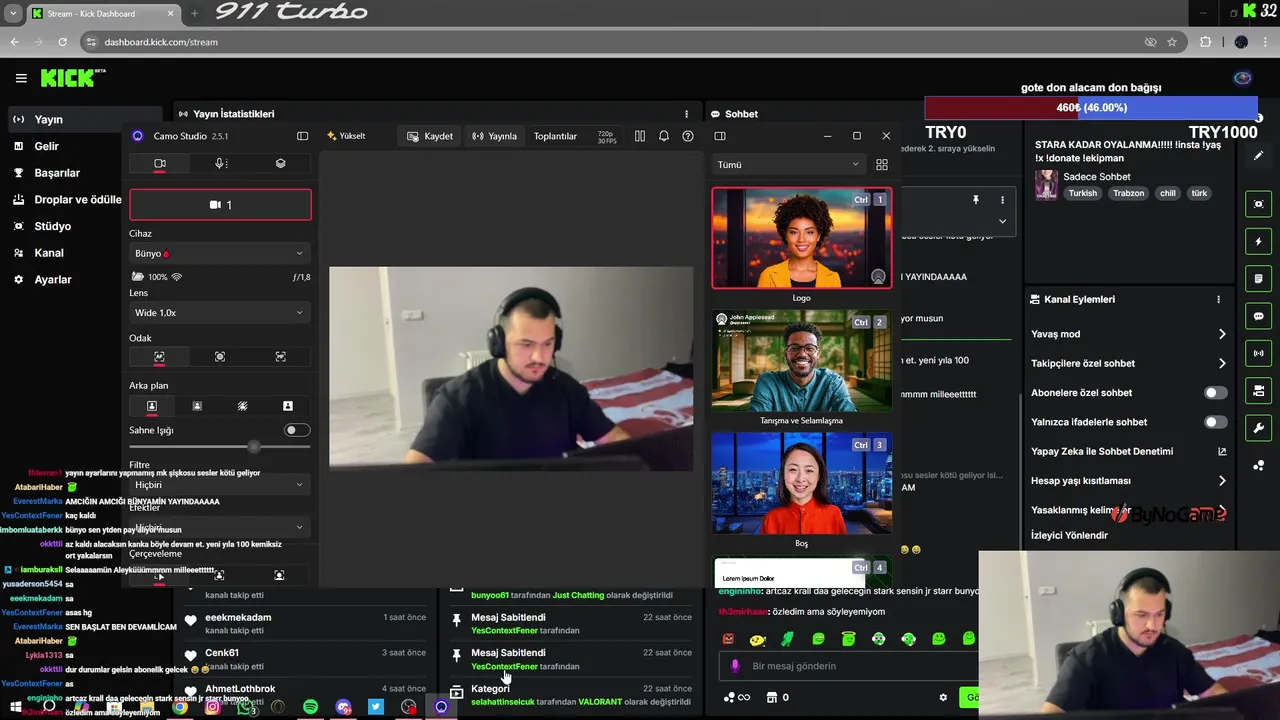
Task: Select camera source 1 button
Action: coord(220,205)
